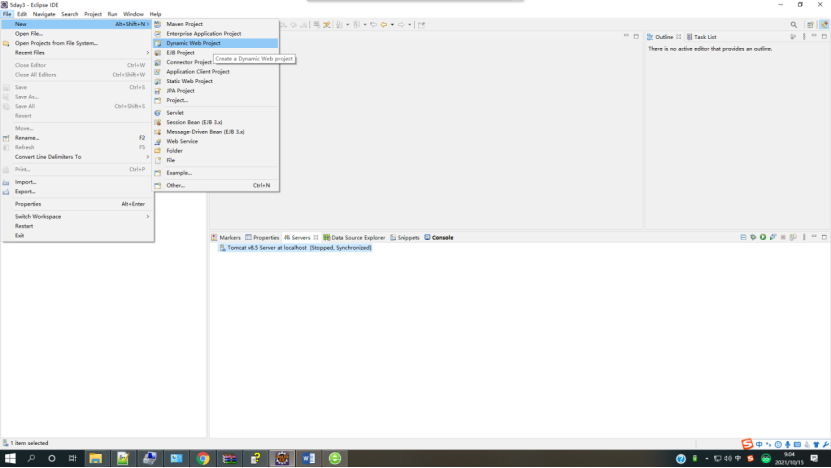This screenshot has width=831, height=468.
Task: Select Tomcat v8.5 Server at localhost
Action: (x=295, y=248)
